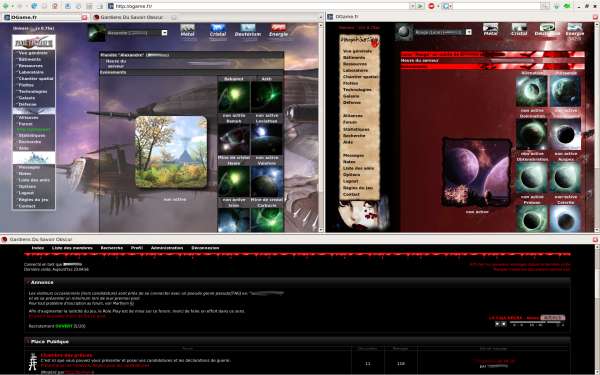Click the forum music player progress slider
This screenshot has height=375, width=600.
[536, 322]
